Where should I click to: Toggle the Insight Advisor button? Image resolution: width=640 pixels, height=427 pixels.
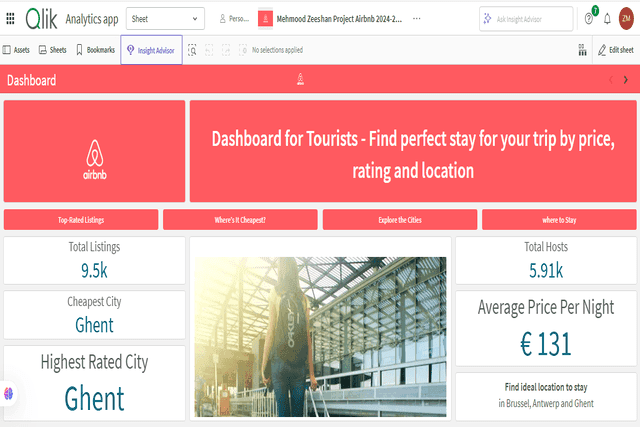(151, 50)
